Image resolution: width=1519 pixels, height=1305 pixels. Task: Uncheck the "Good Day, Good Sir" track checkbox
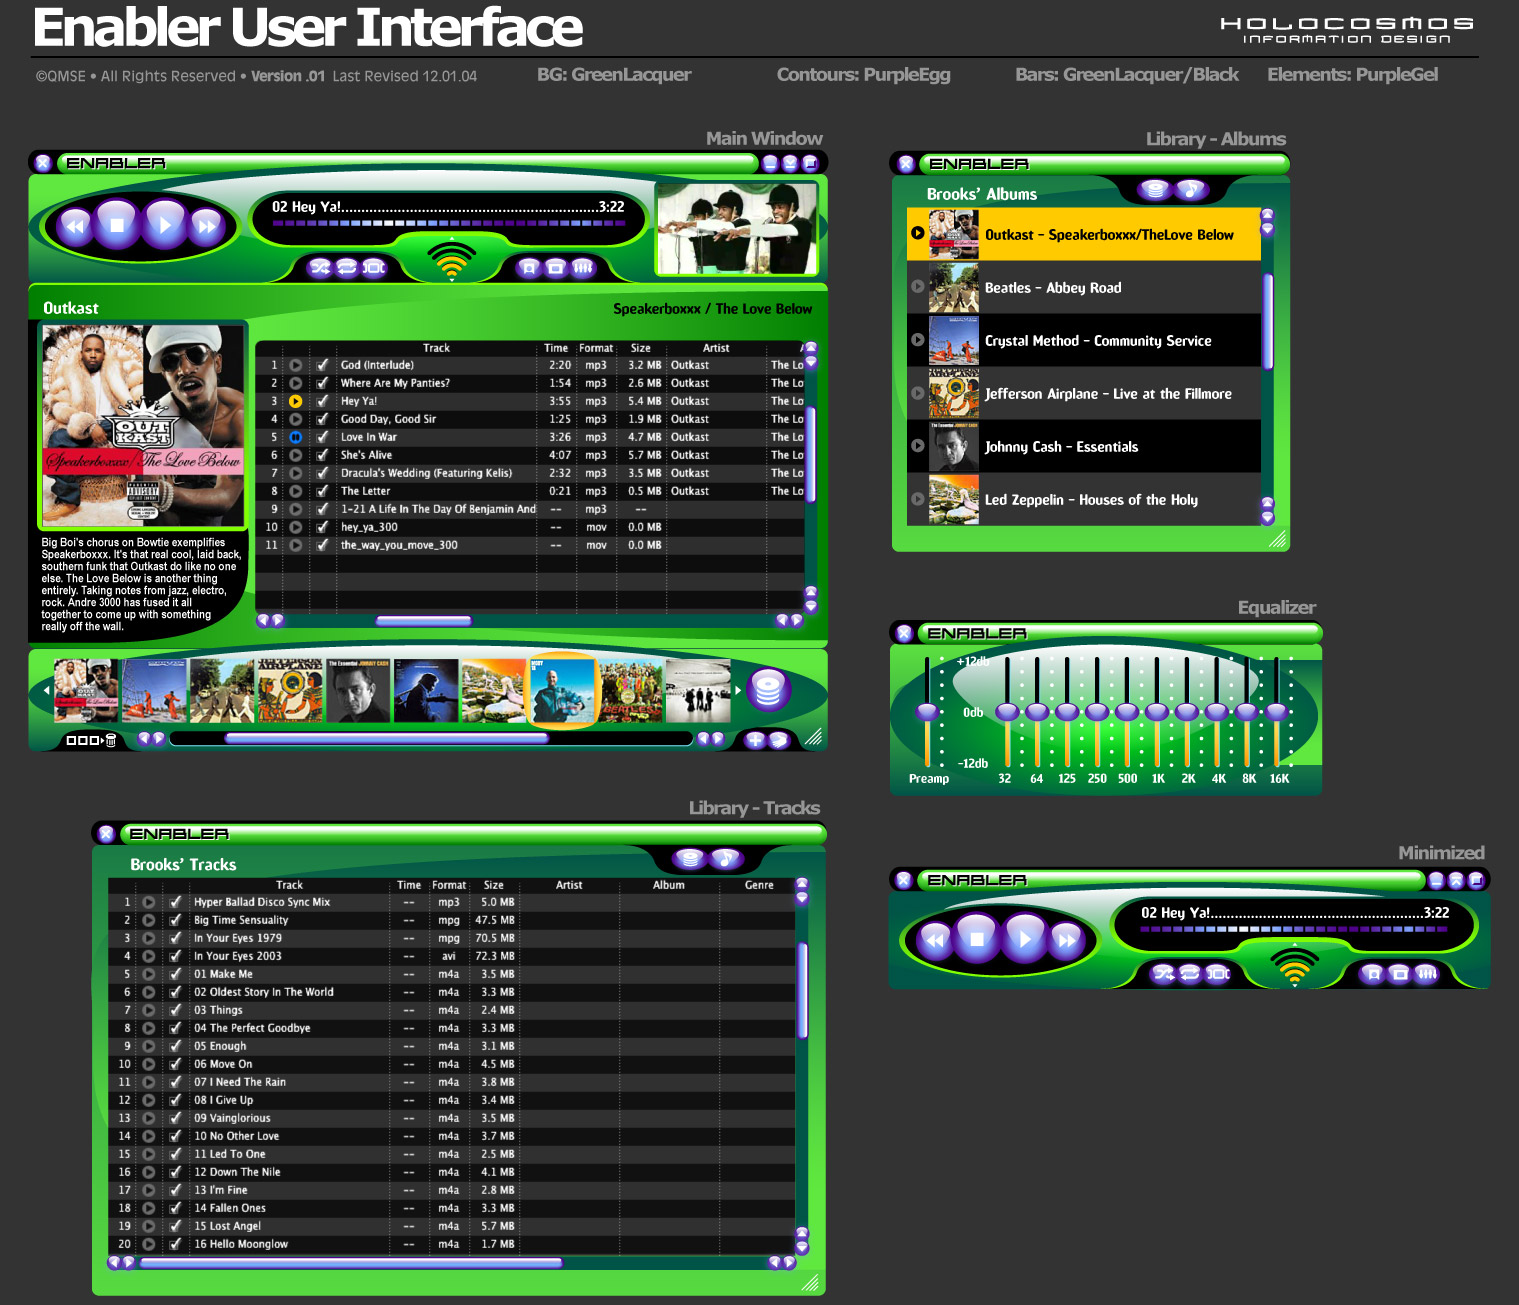[x=322, y=419]
